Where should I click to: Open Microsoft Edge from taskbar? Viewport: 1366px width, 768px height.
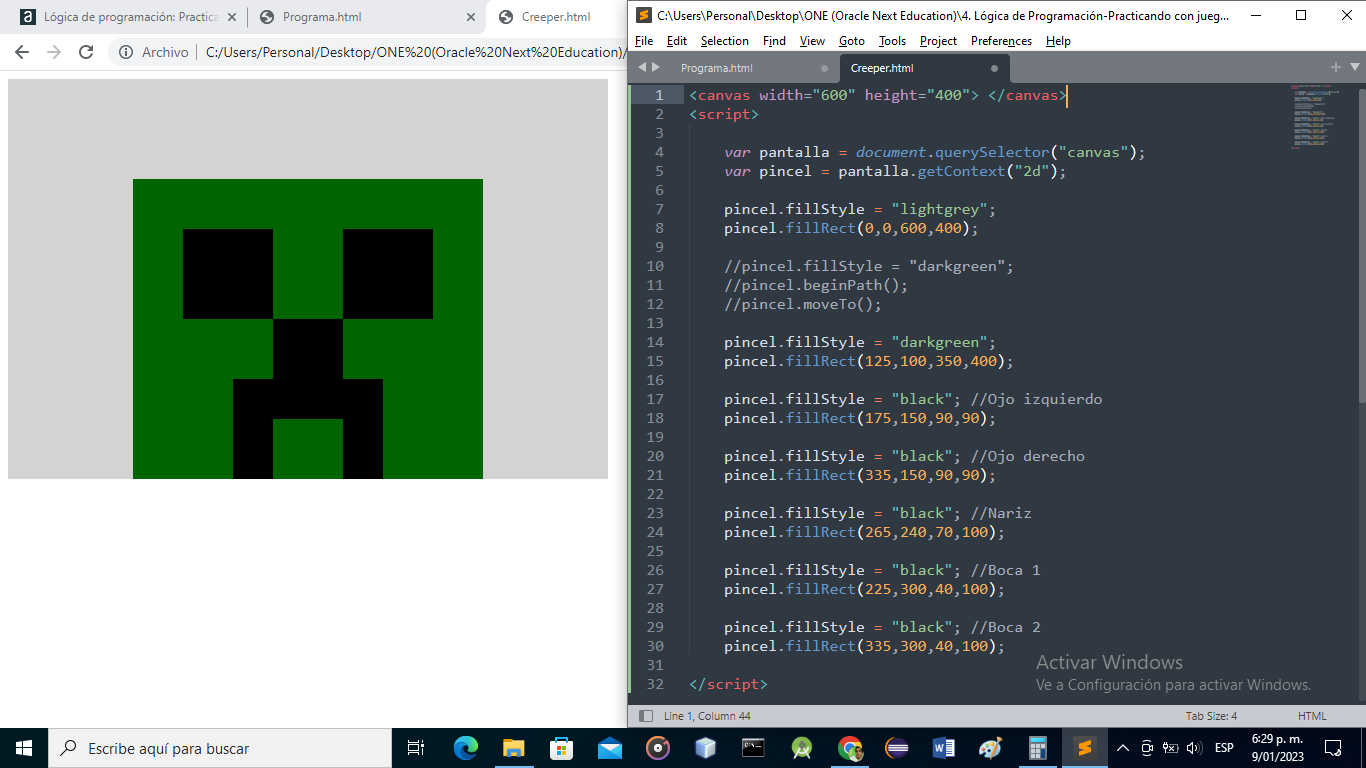pyautogui.click(x=465, y=748)
